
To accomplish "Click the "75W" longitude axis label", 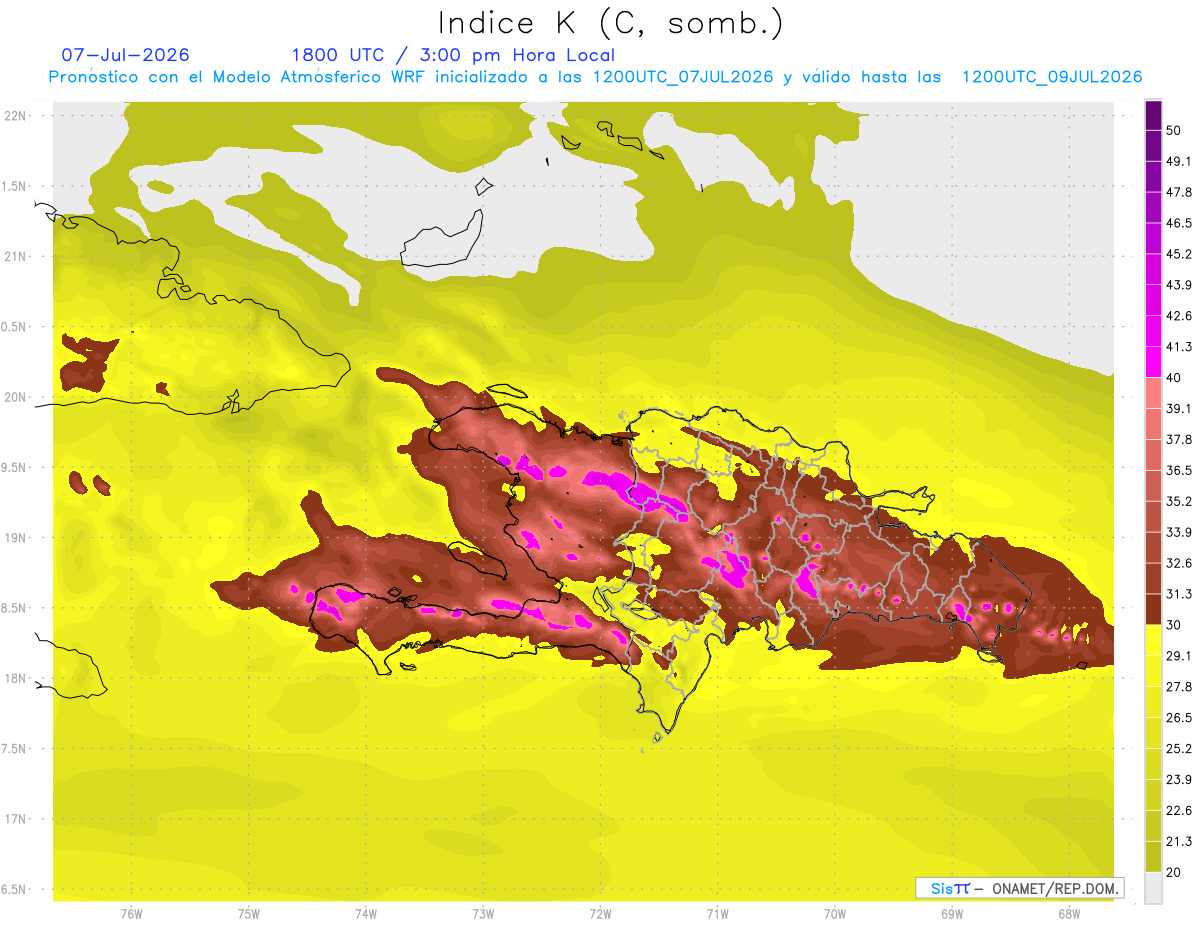I will pos(249,913).
